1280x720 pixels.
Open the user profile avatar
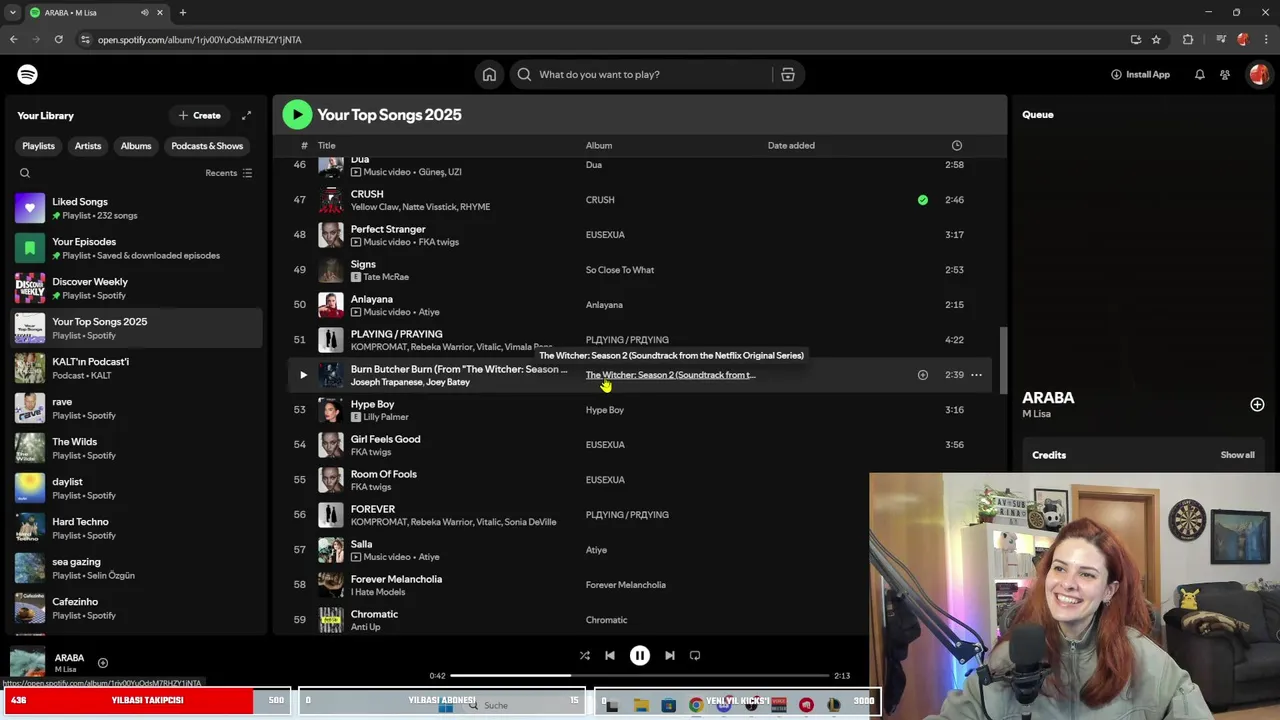tap(1259, 74)
